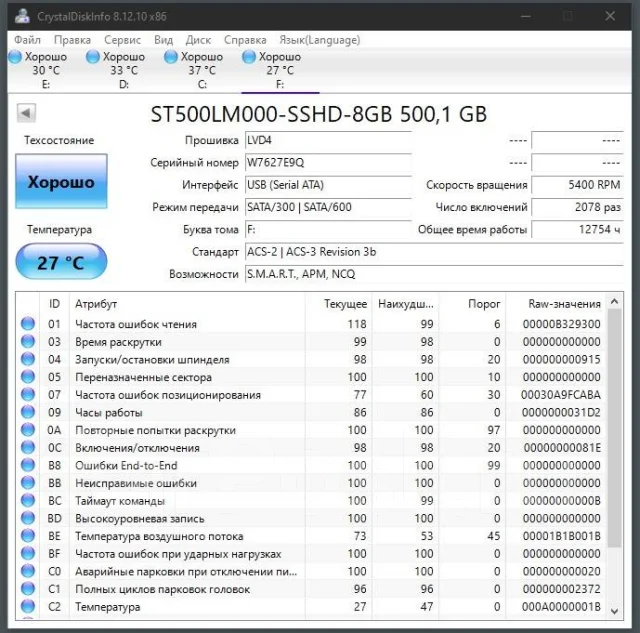The height and width of the screenshot is (633, 640).
Task: Select disk title ST500LM000-SSHD-8GB 500,1 GB
Action: (x=319, y=114)
